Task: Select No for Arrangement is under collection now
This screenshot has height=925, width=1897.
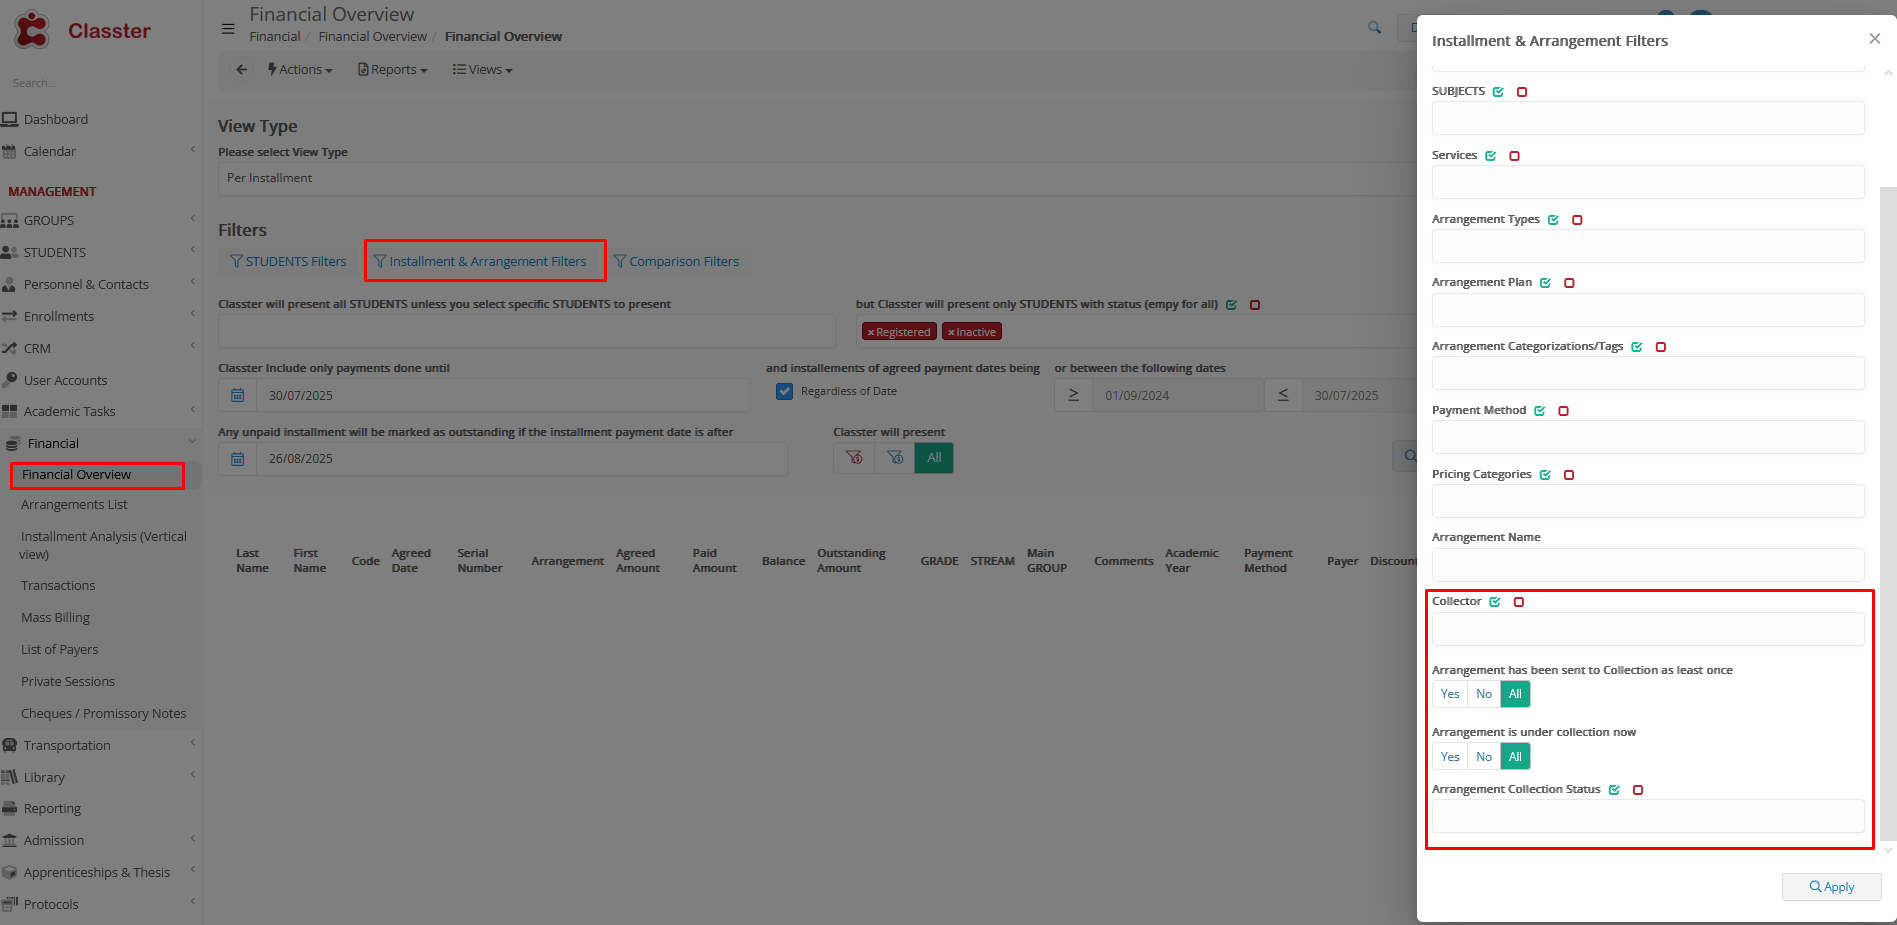Action: coord(1484,757)
